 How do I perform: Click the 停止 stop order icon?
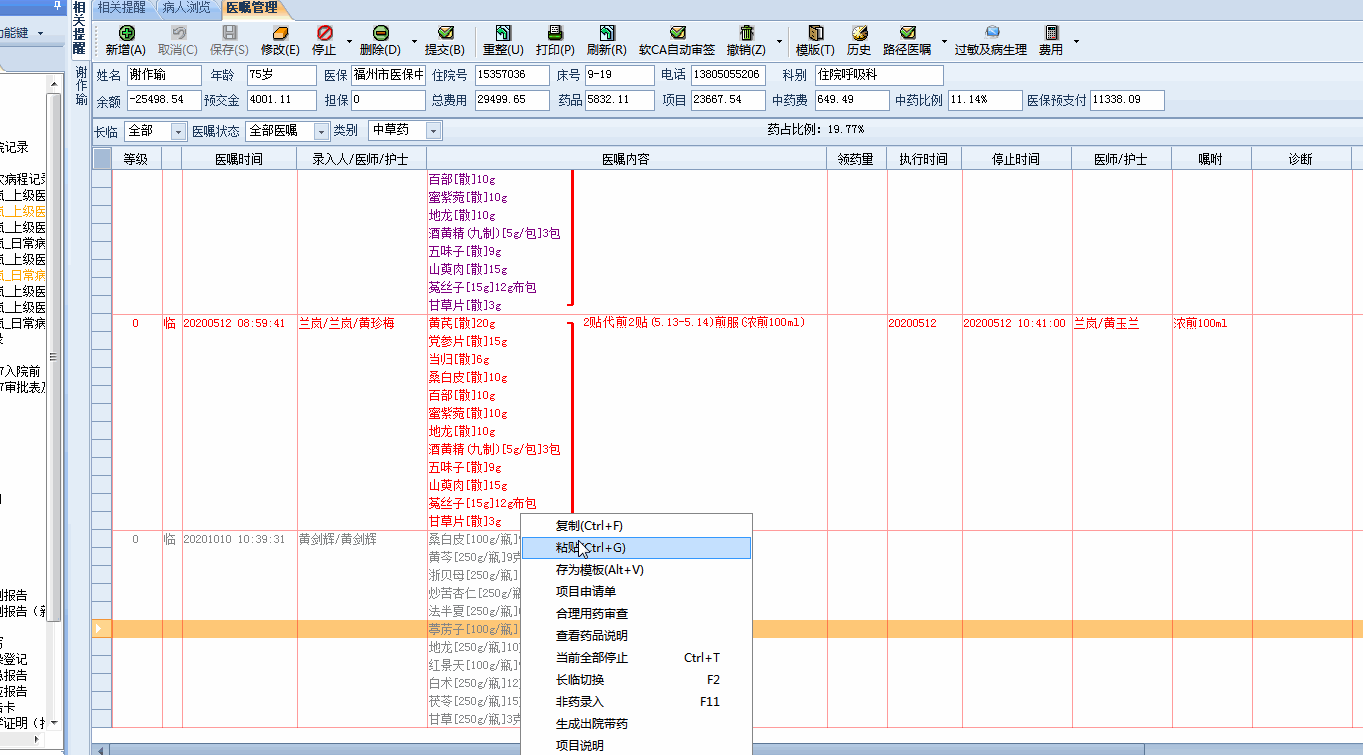(x=325, y=34)
